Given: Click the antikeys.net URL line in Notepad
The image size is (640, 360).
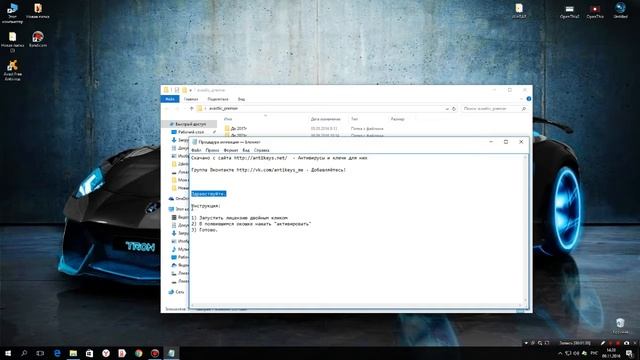Looking at the screenshot, I should tap(279, 158).
